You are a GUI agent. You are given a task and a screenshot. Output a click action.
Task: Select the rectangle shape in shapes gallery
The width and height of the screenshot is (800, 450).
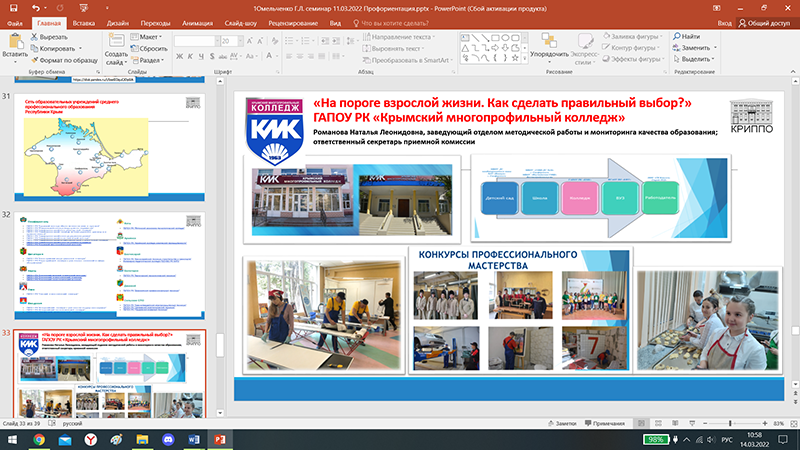[x=495, y=38]
